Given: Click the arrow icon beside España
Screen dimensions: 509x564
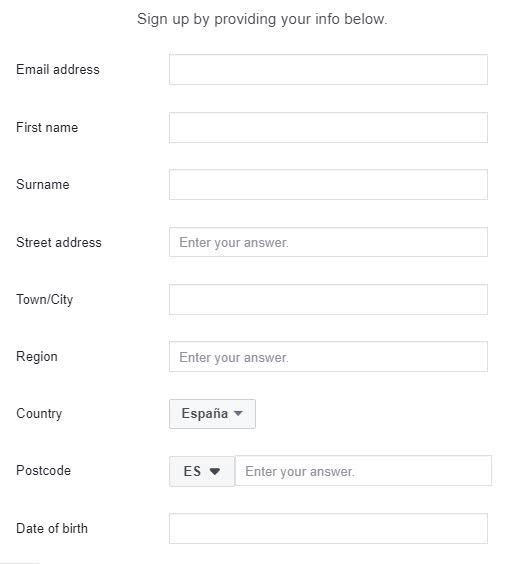Looking at the screenshot, I should click(238, 413).
